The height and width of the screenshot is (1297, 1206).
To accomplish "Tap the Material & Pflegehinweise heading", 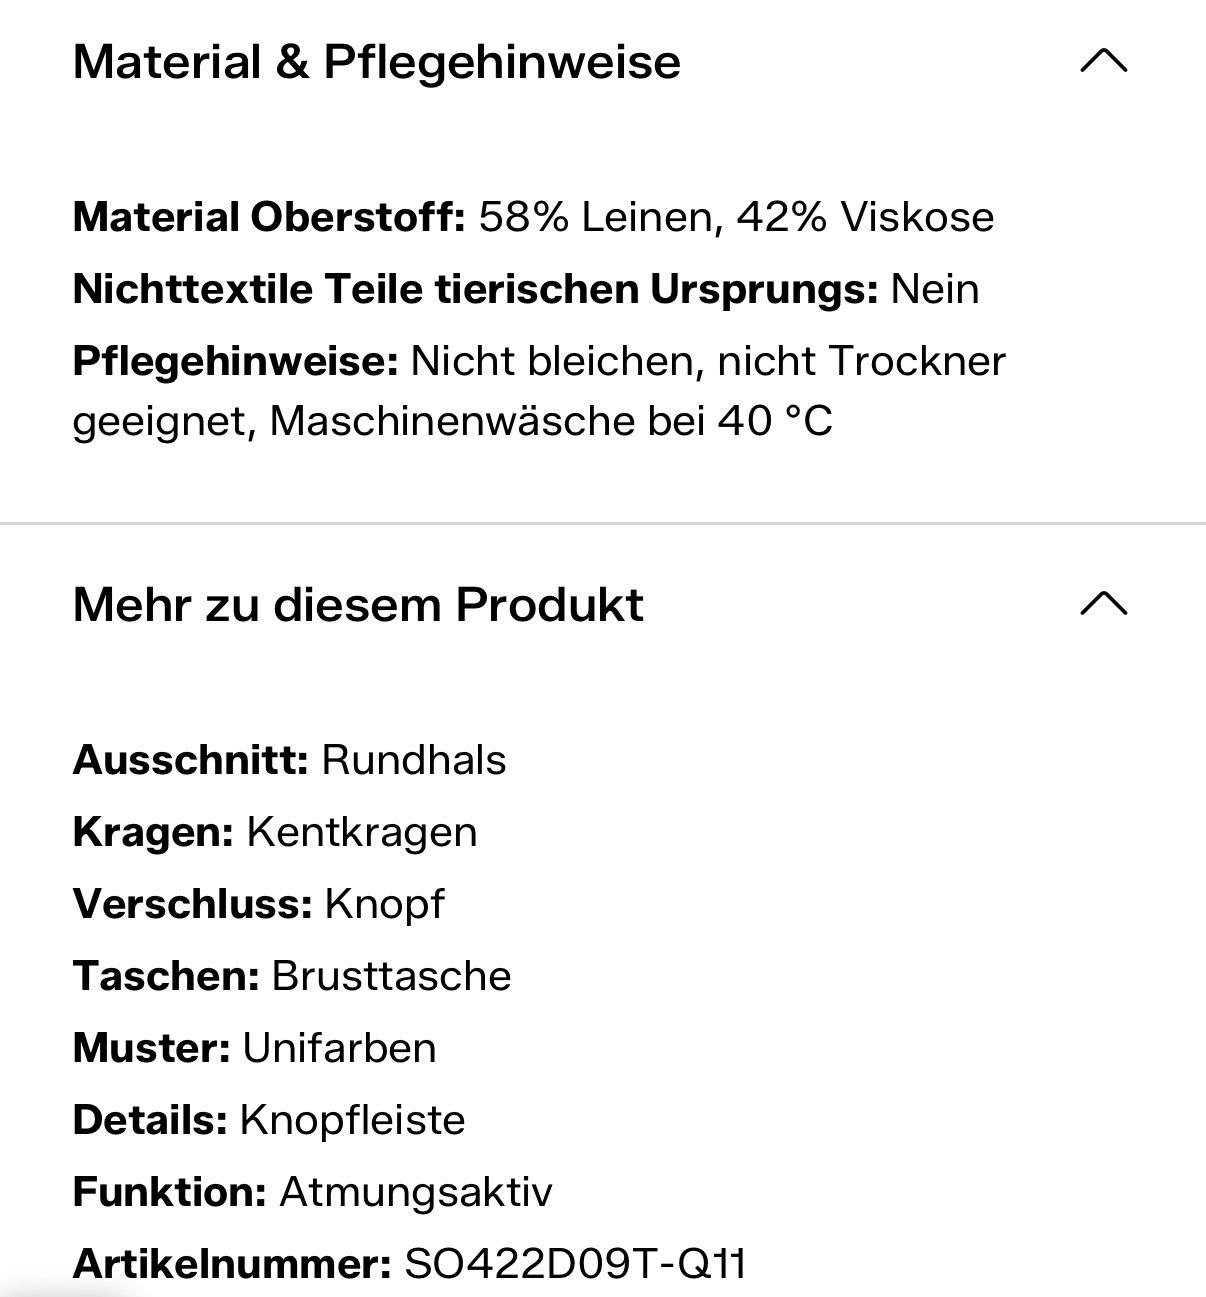I will (x=377, y=62).
